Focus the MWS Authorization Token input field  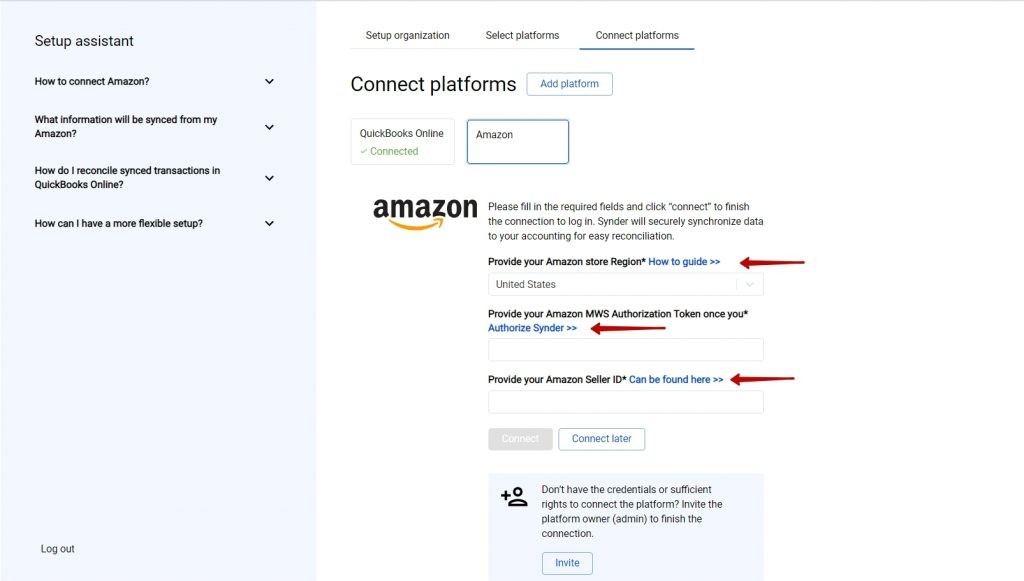point(626,350)
